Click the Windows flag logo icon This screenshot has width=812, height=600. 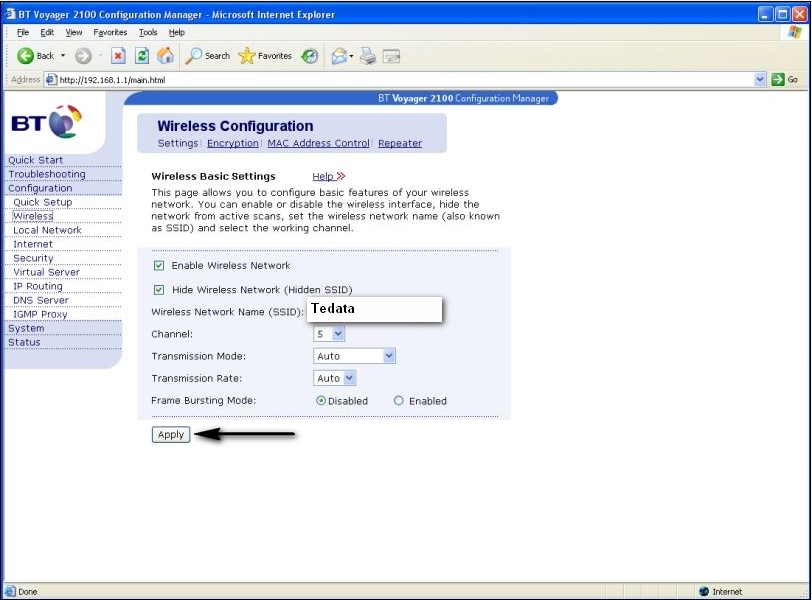(794, 32)
